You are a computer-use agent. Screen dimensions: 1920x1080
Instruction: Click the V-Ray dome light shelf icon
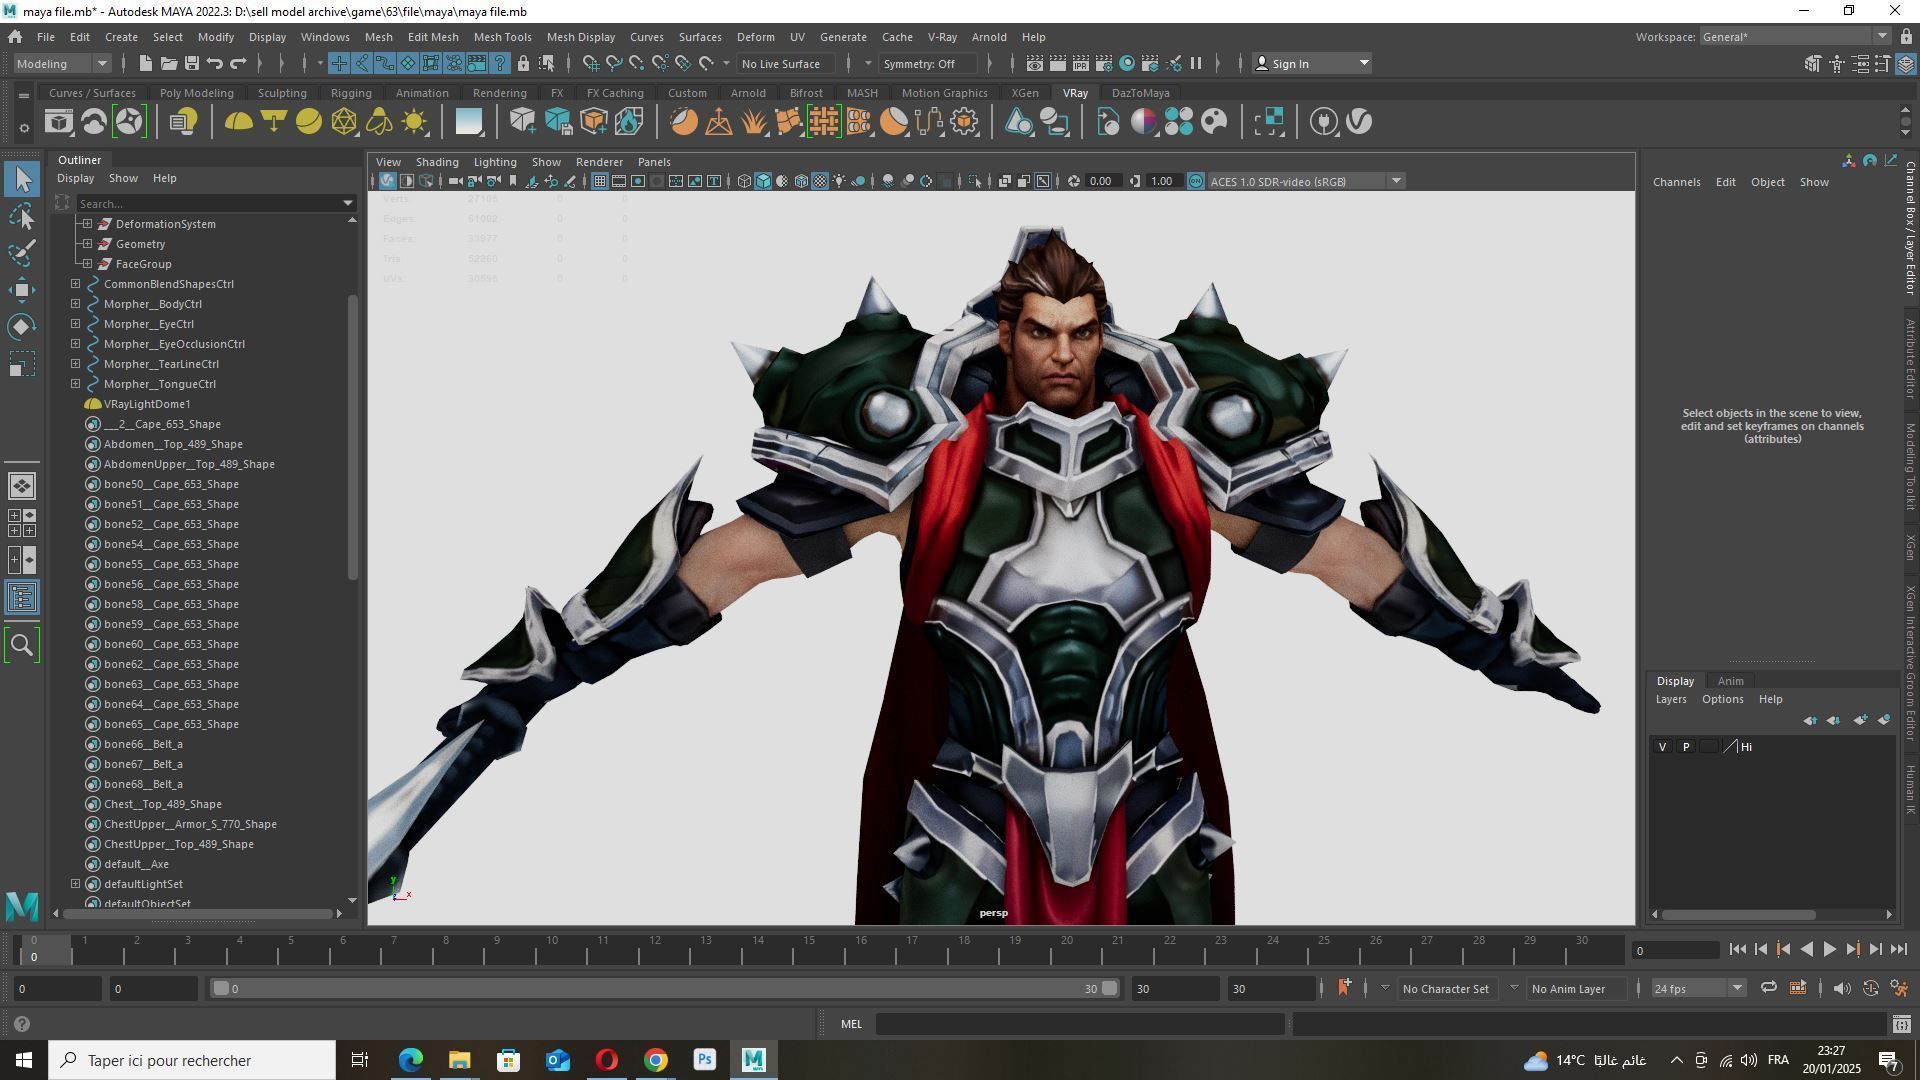[238, 122]
